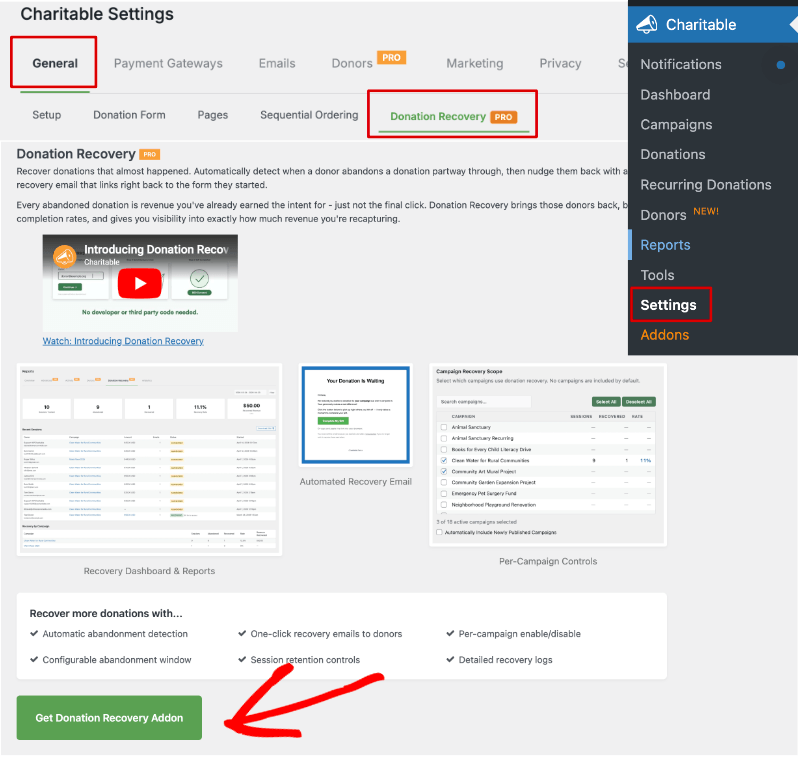Go to Addons in the sidebar
Viewport: 798px width, 758px height.
(x=664, y=334)
